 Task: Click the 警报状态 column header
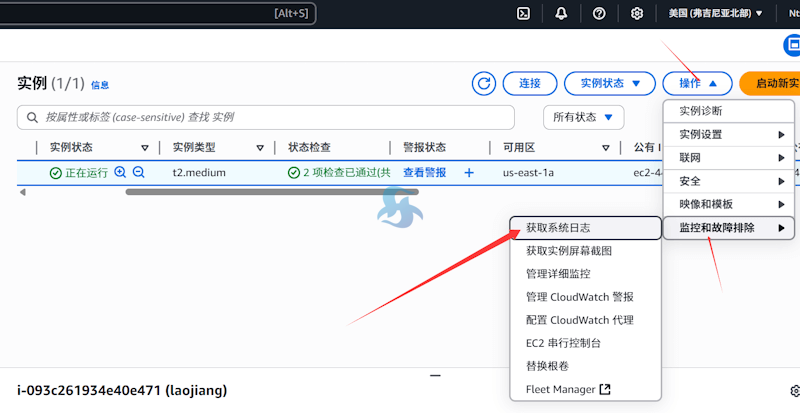(424, 148)
